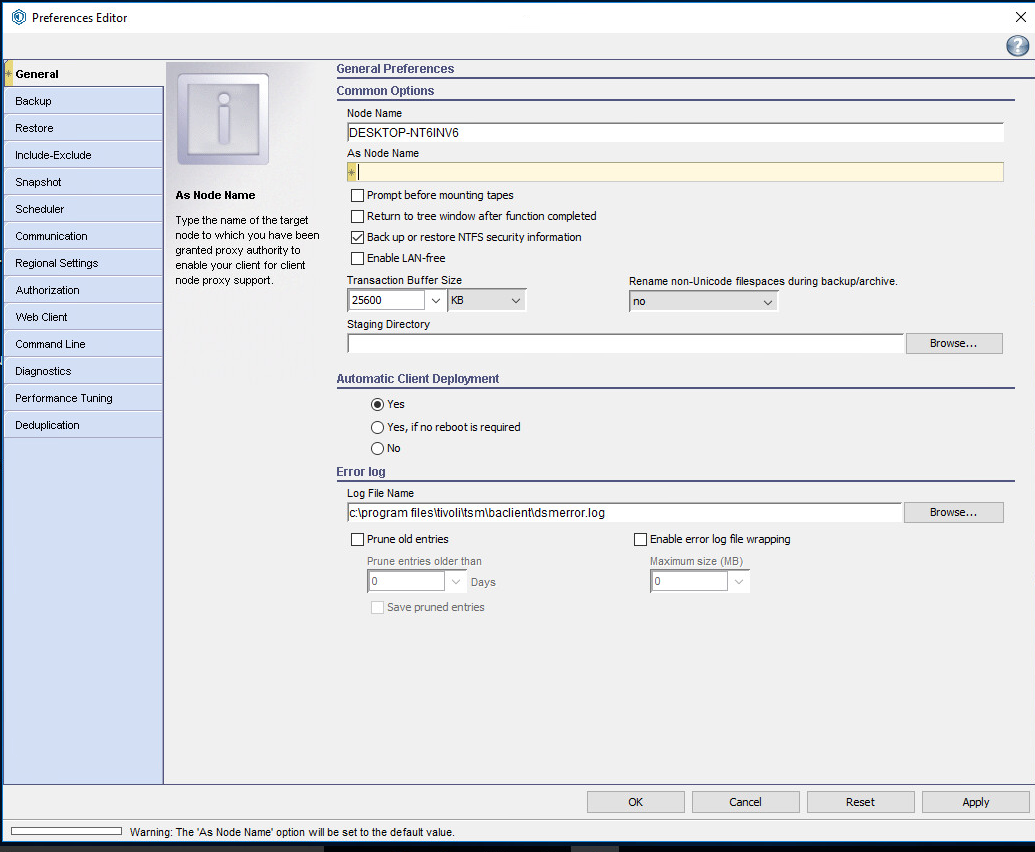Uncheck Back up or restore NTFS security information
The height and width of the screenshot is (852, 1035).
(x=358, y=237)
